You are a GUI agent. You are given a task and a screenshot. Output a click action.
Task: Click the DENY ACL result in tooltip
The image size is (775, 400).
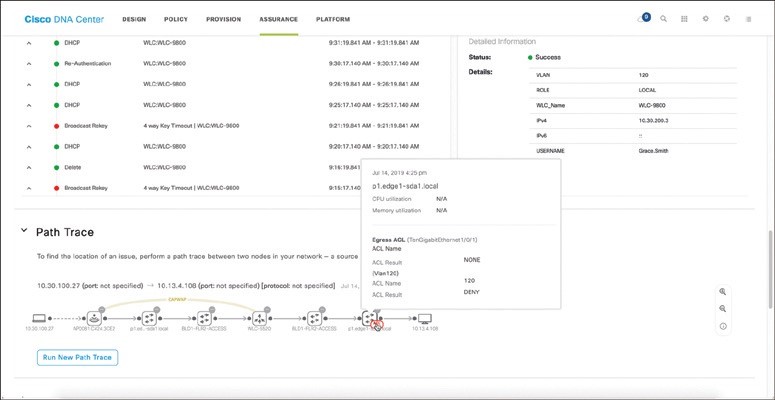472,292
